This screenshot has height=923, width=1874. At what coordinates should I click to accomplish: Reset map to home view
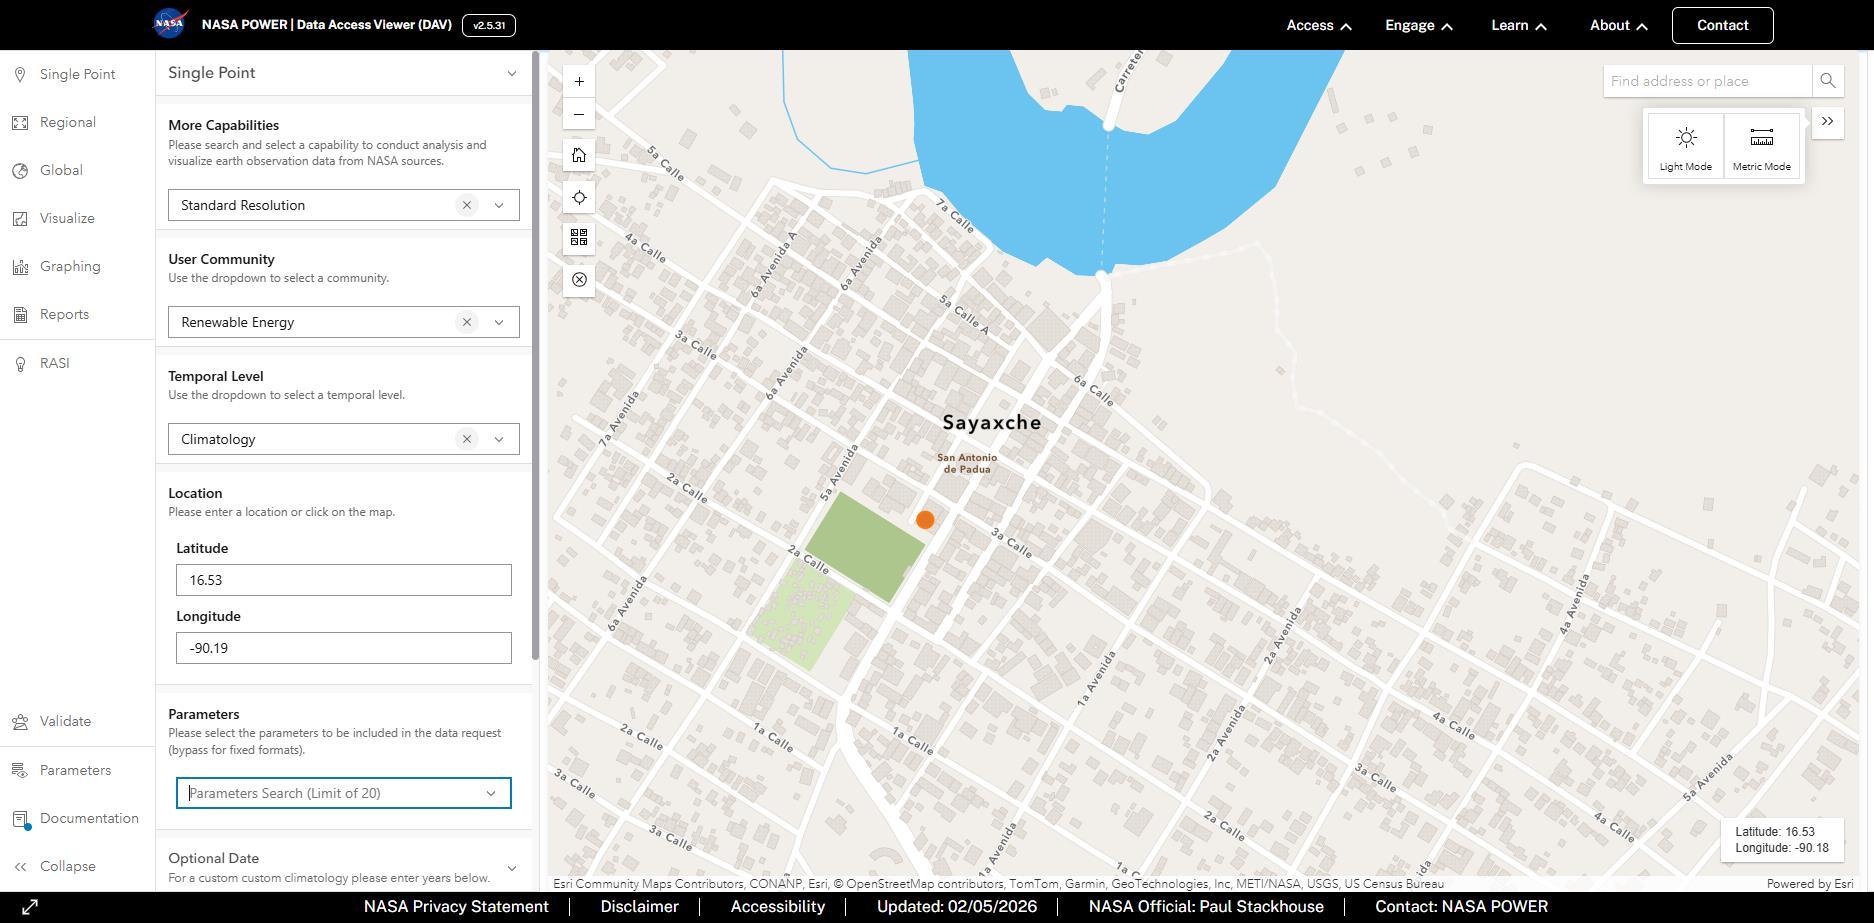tap(579, 155)
